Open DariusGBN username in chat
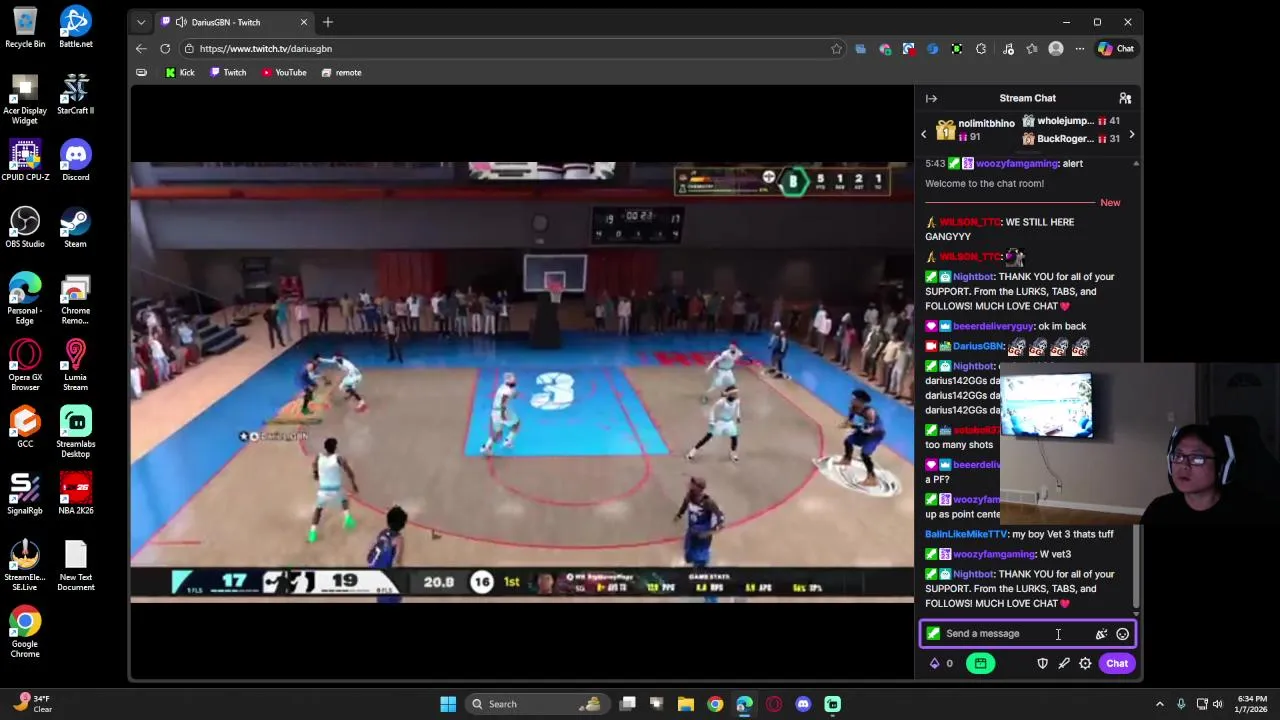The width and height of the screenshot is (1280, 720). tap(977, 346)
